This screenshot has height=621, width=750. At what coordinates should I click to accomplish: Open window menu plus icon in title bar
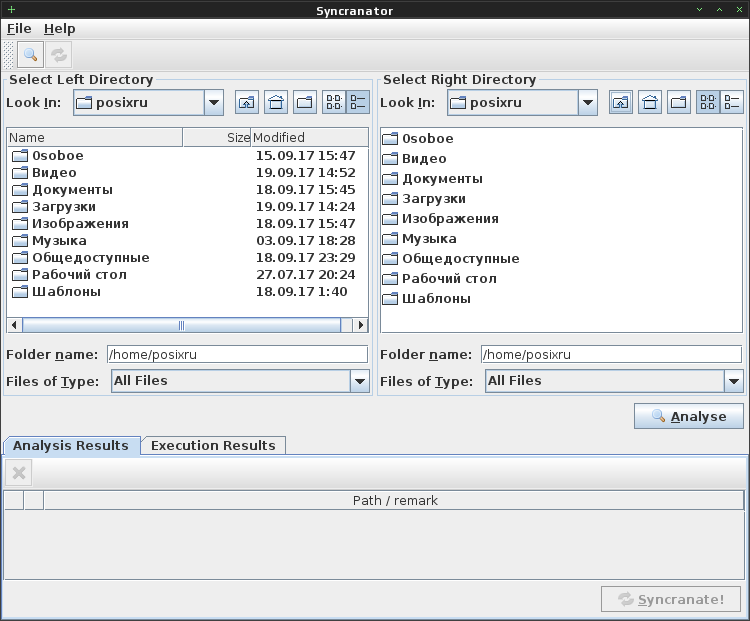(x=11, y=10)
